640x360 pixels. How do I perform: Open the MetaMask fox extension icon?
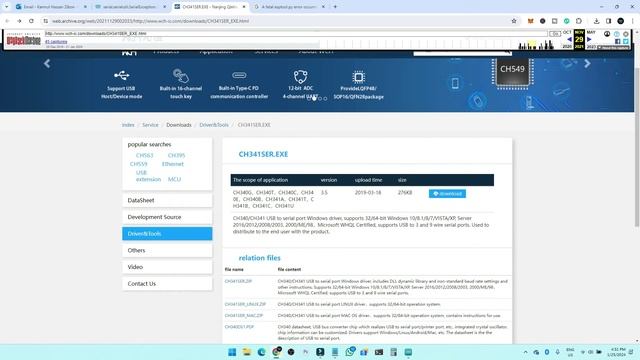click(531, 21)
